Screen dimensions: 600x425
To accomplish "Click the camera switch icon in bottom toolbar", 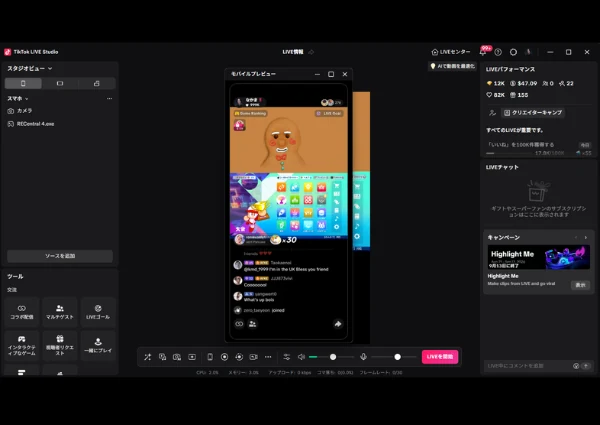I will point(177,357).
